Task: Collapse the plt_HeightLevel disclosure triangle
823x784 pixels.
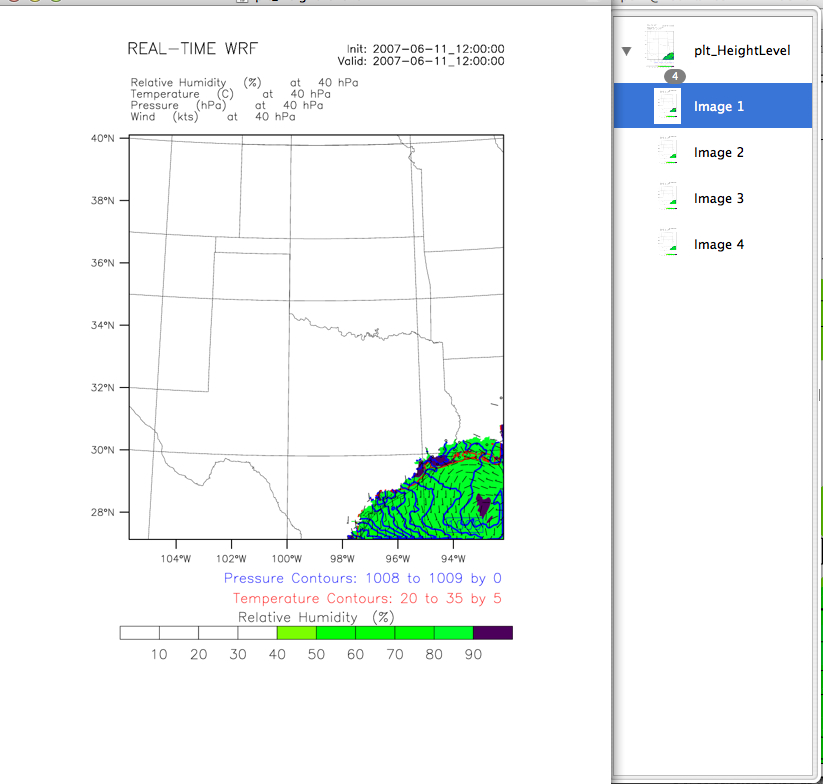Action: point(627,50)
